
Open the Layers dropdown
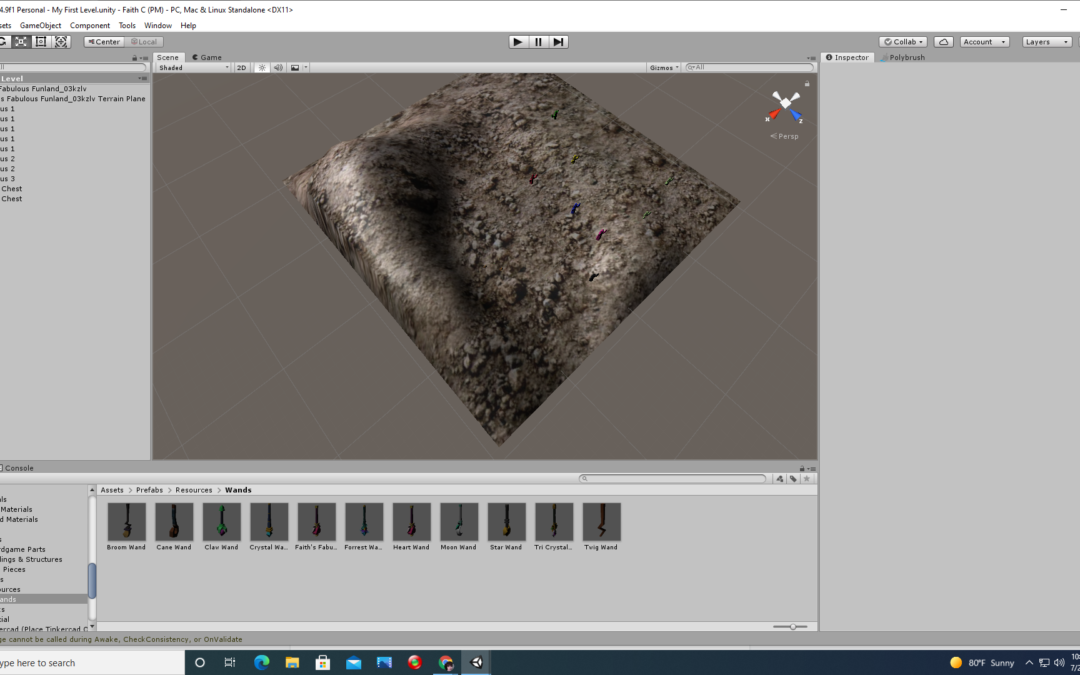click(1045, 42)
